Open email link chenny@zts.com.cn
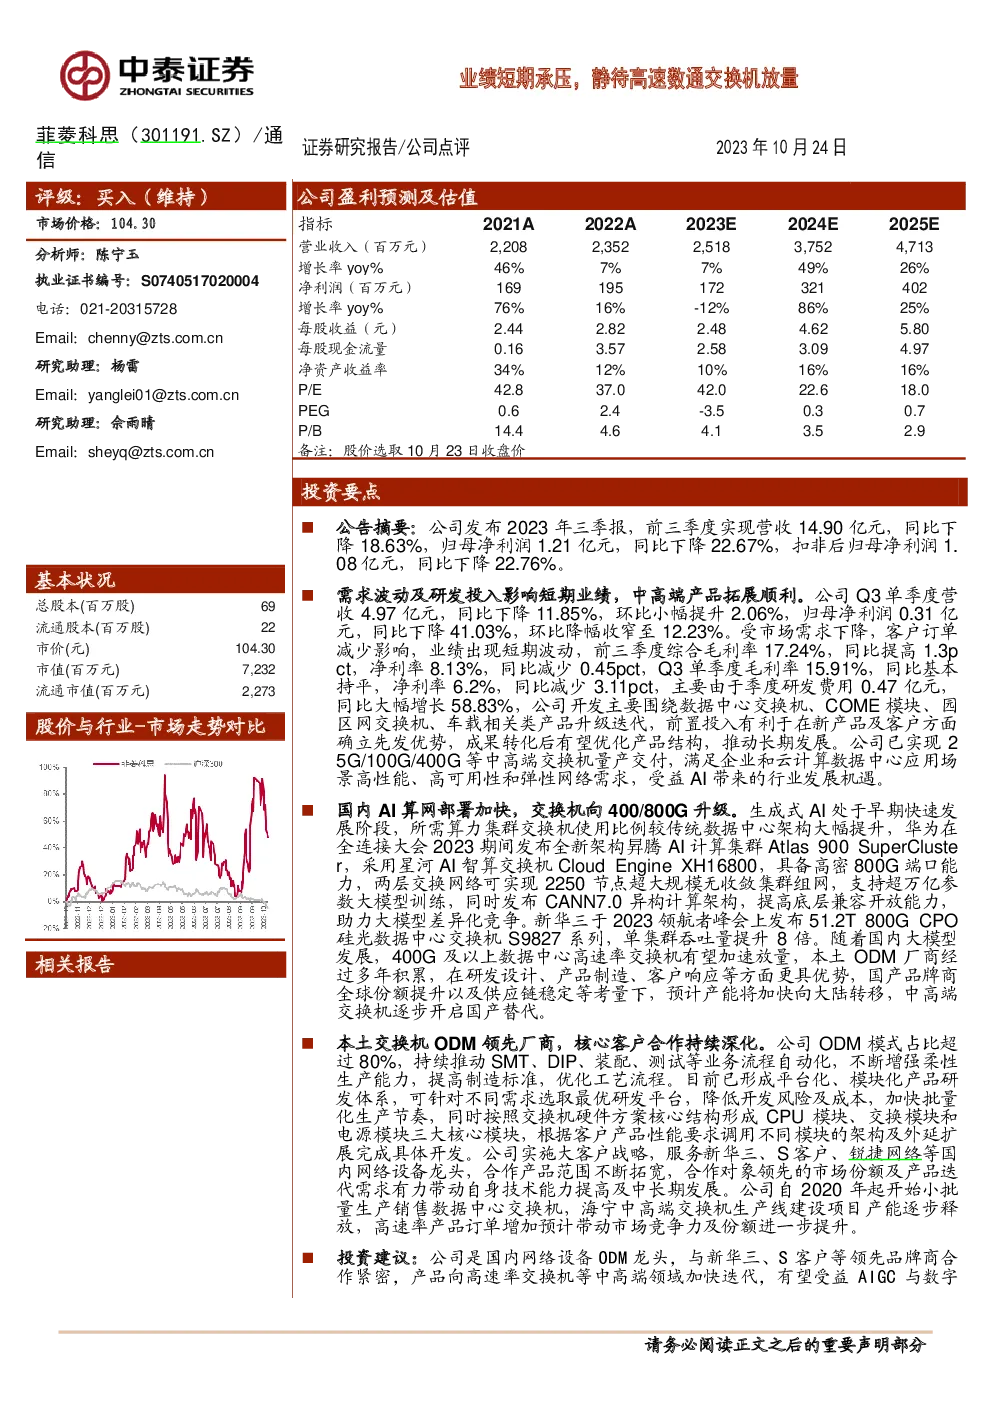 coord(155,338)
